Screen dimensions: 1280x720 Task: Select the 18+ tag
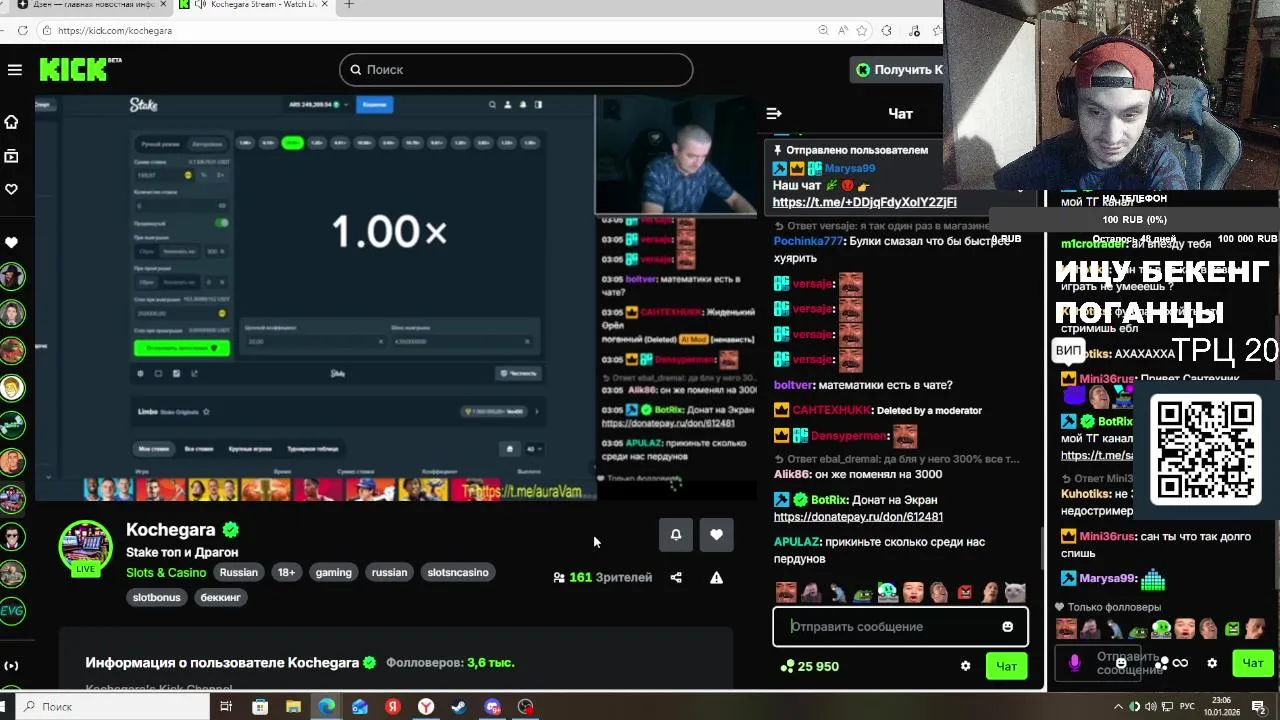coord(286,572)
